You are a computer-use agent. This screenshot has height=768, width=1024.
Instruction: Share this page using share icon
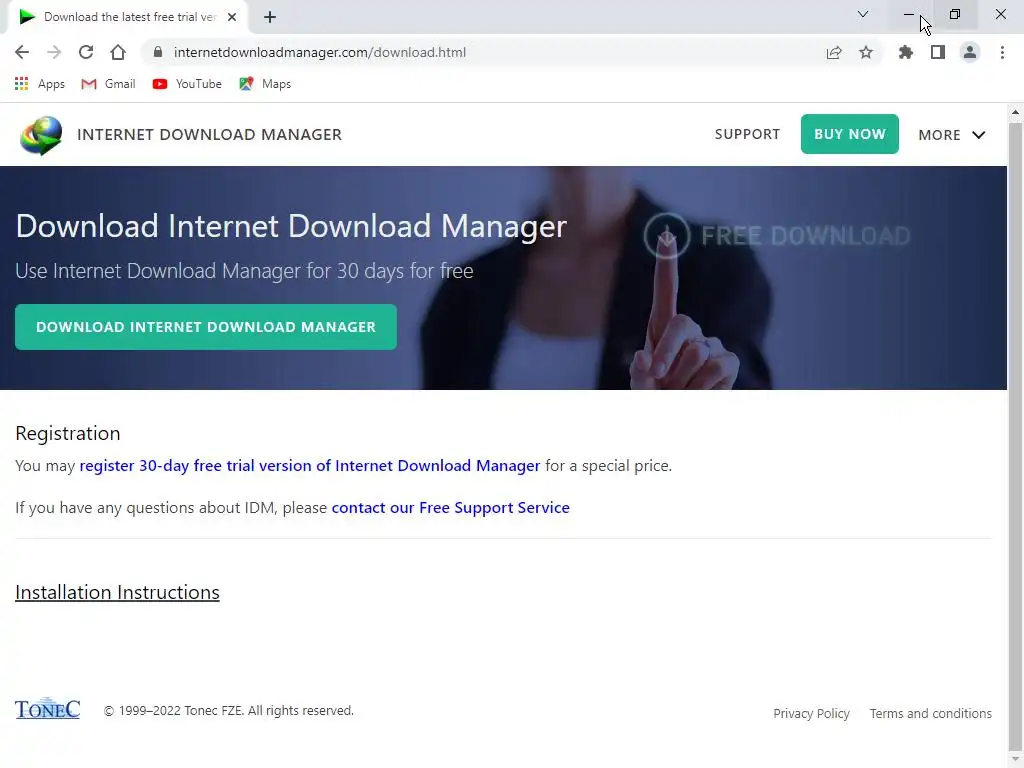point(834,52)
